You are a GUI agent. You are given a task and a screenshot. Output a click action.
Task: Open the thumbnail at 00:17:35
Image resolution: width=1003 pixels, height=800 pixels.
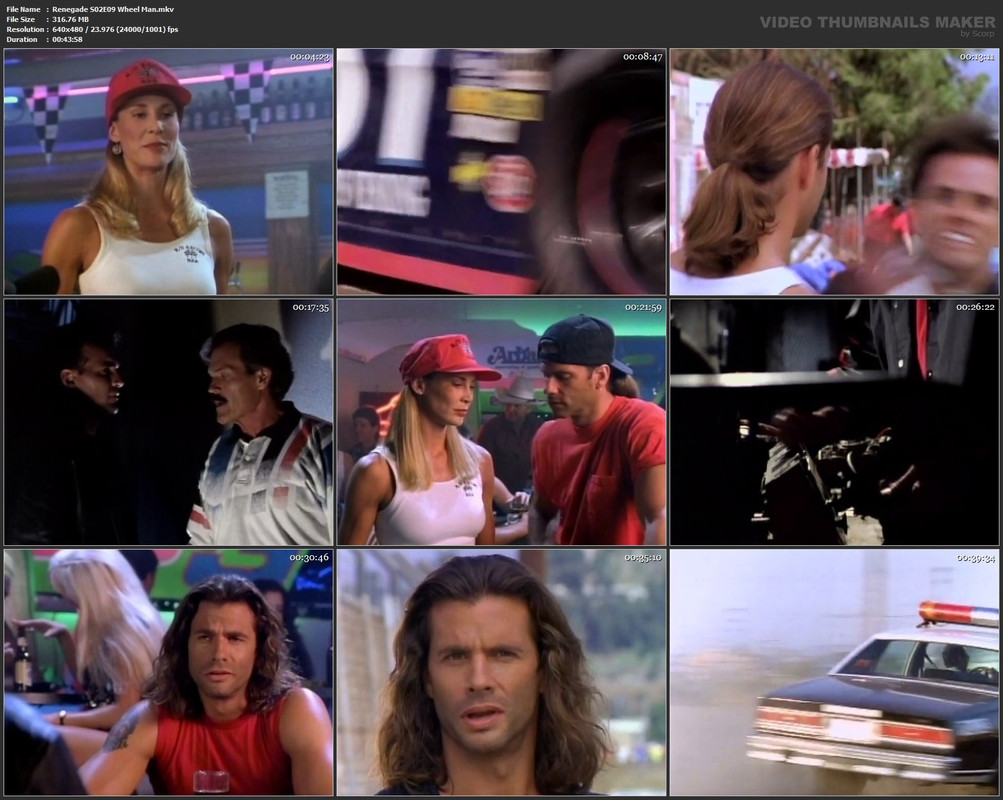point(169,422)
